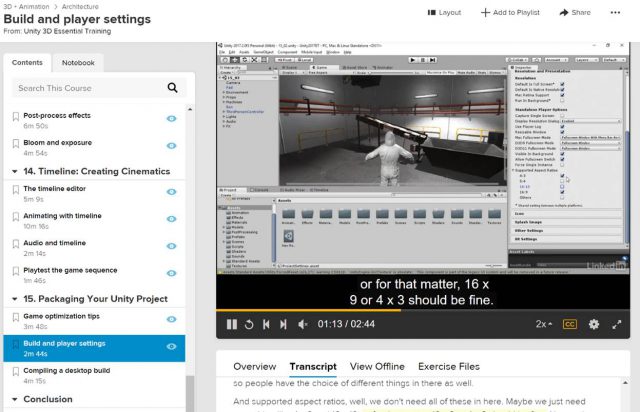Skip to the next video

pyautogui.click(x=283, y=324)
